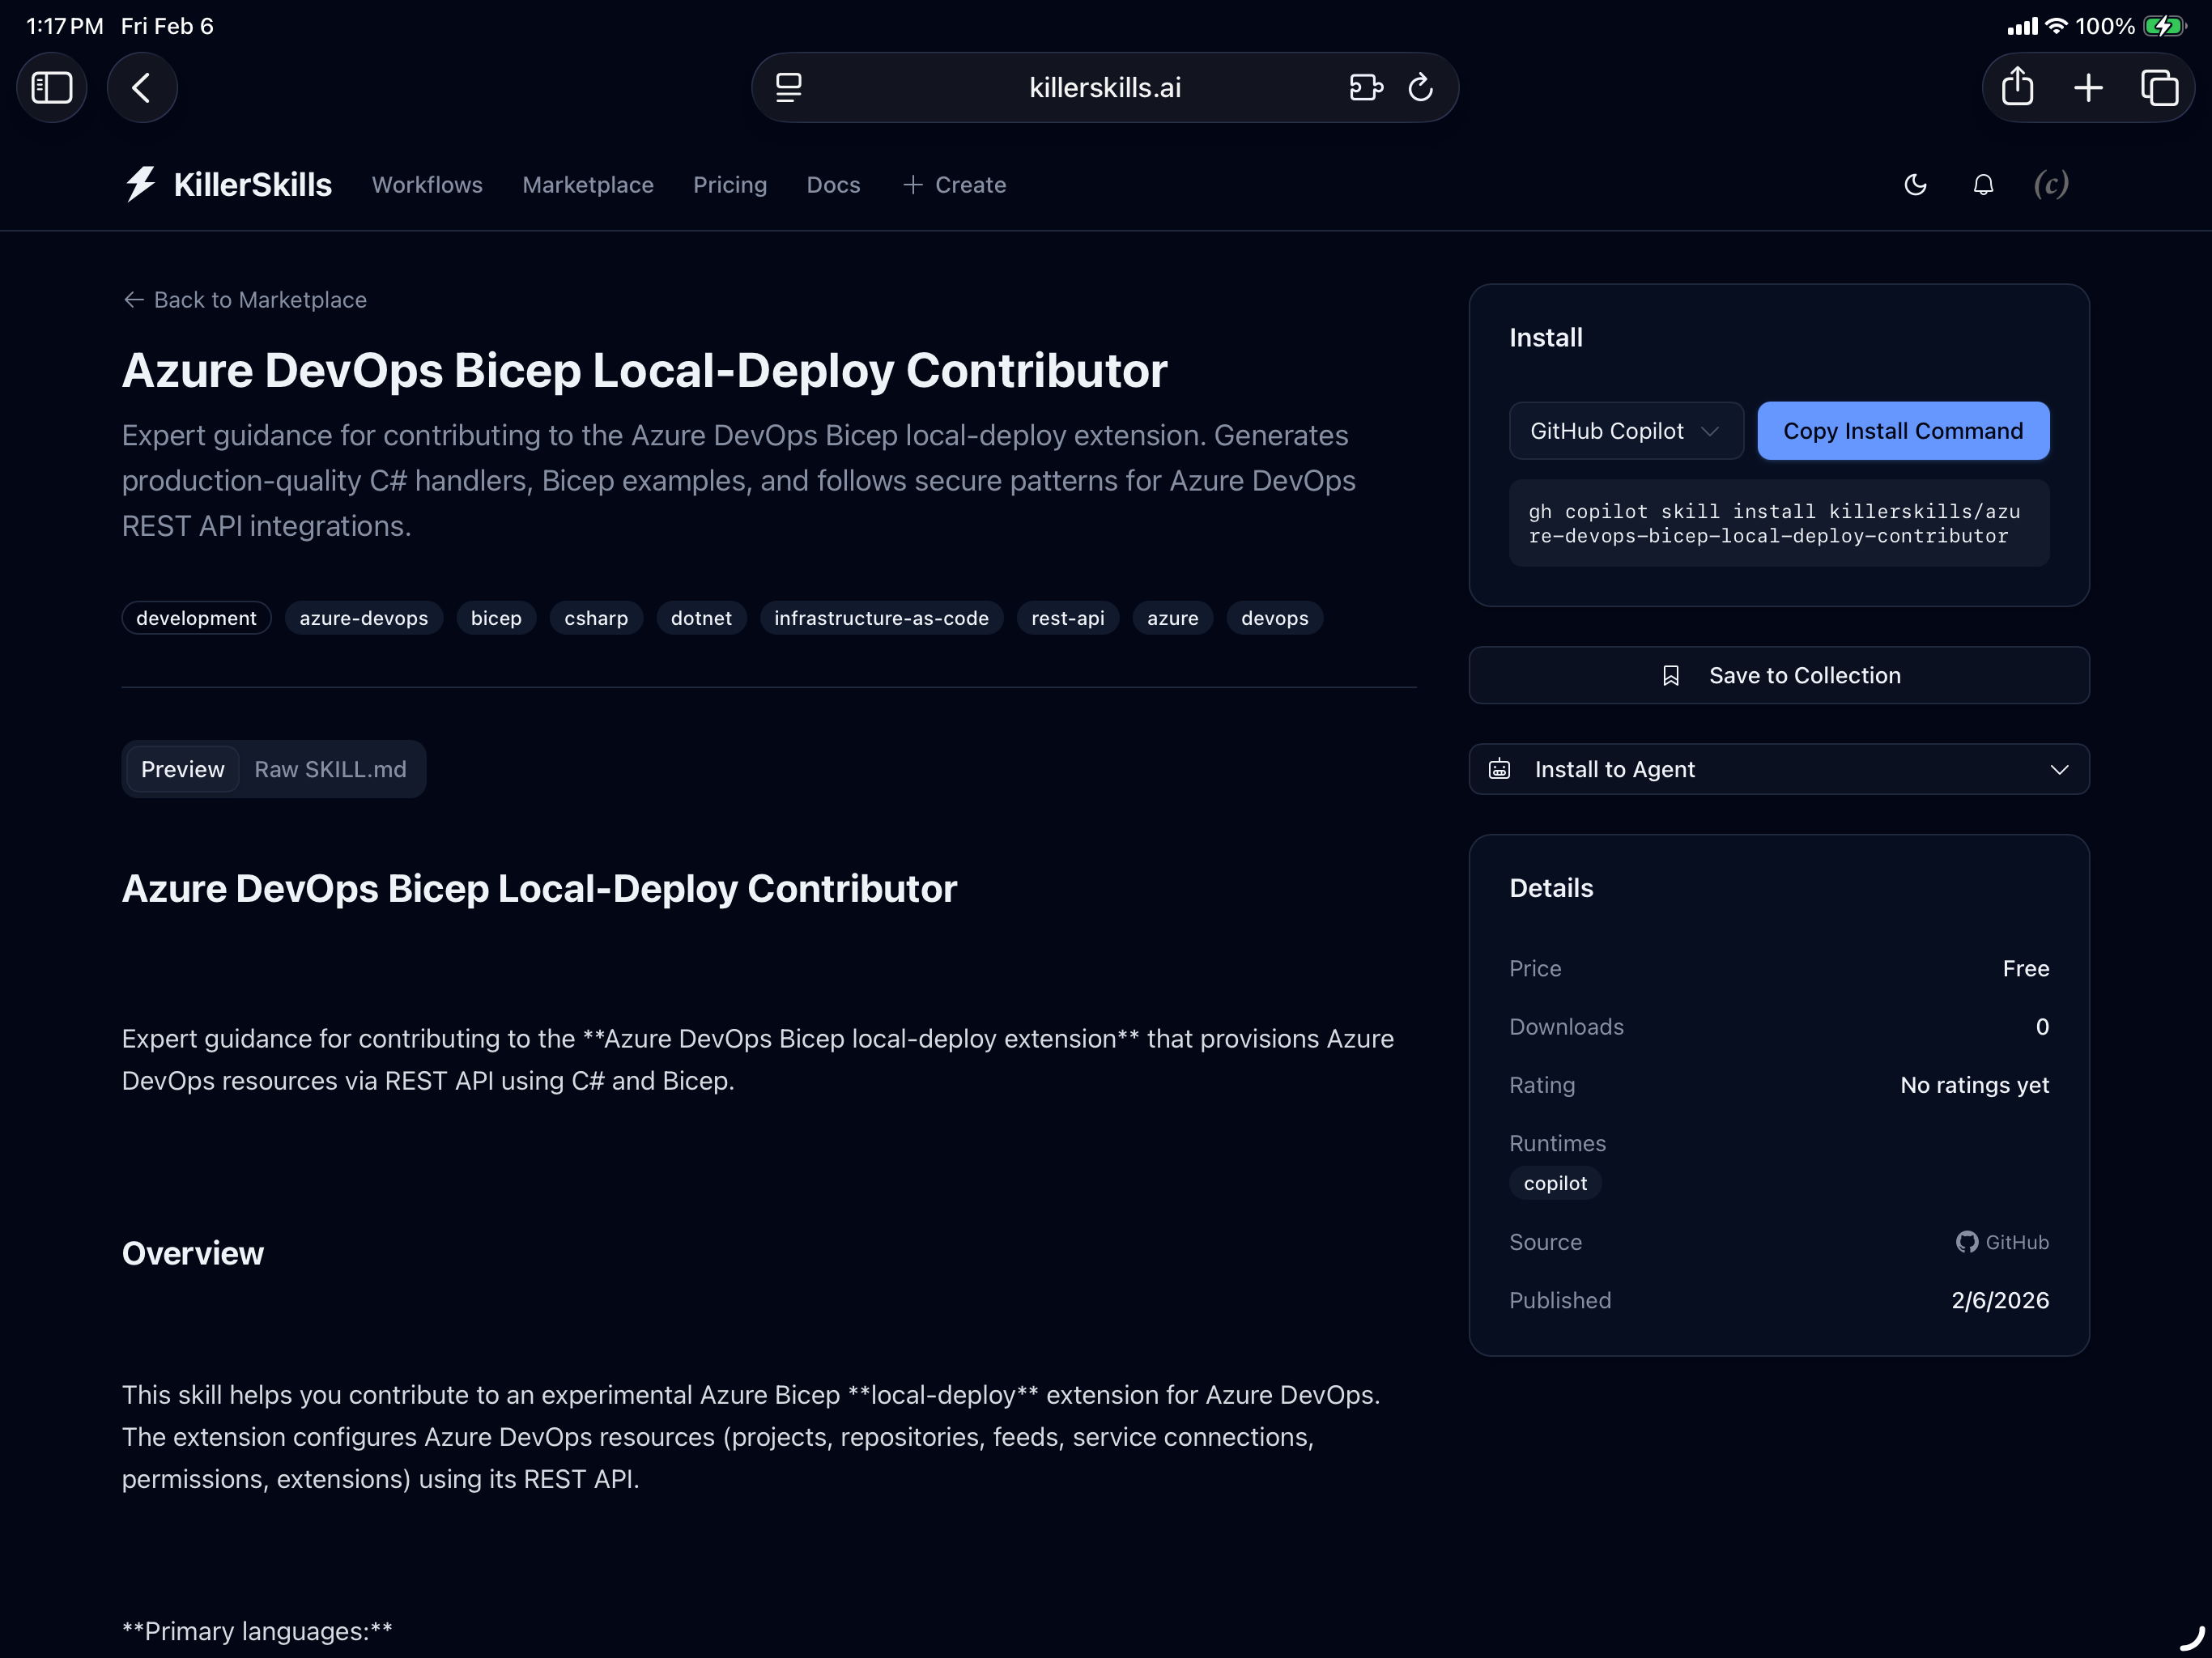This screenshot has height=1658, width=2212.
Task: Select the Preview tab
Action: click(182, 769)
